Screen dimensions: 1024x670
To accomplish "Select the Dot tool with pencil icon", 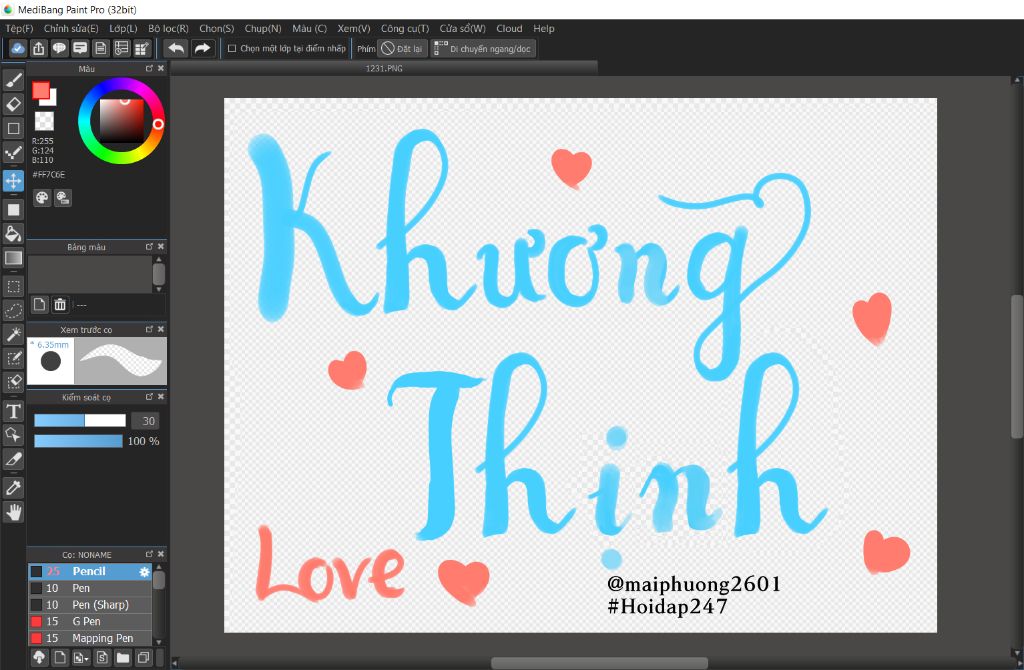I will tap(13, 153).
